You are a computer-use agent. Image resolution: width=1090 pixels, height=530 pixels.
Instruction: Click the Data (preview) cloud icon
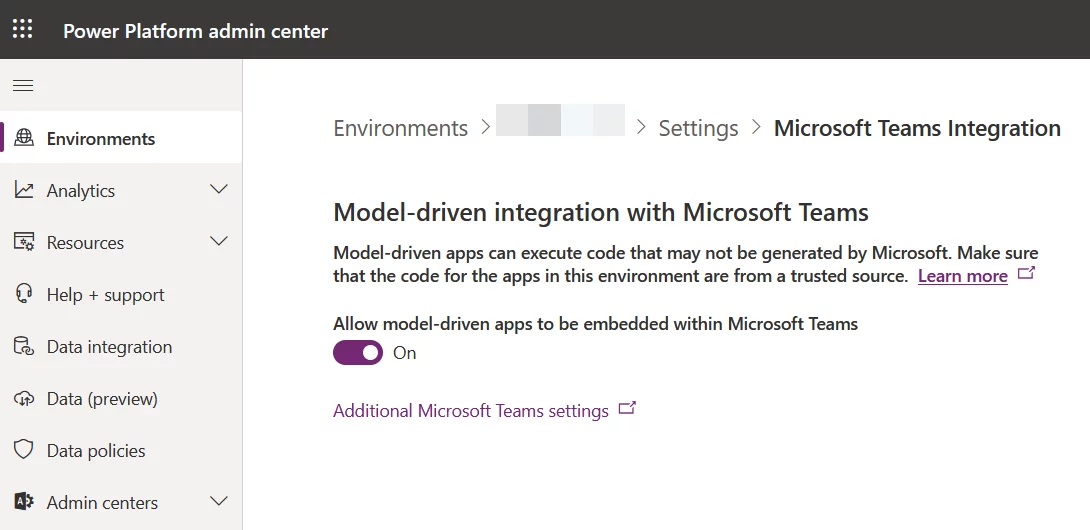24,399
